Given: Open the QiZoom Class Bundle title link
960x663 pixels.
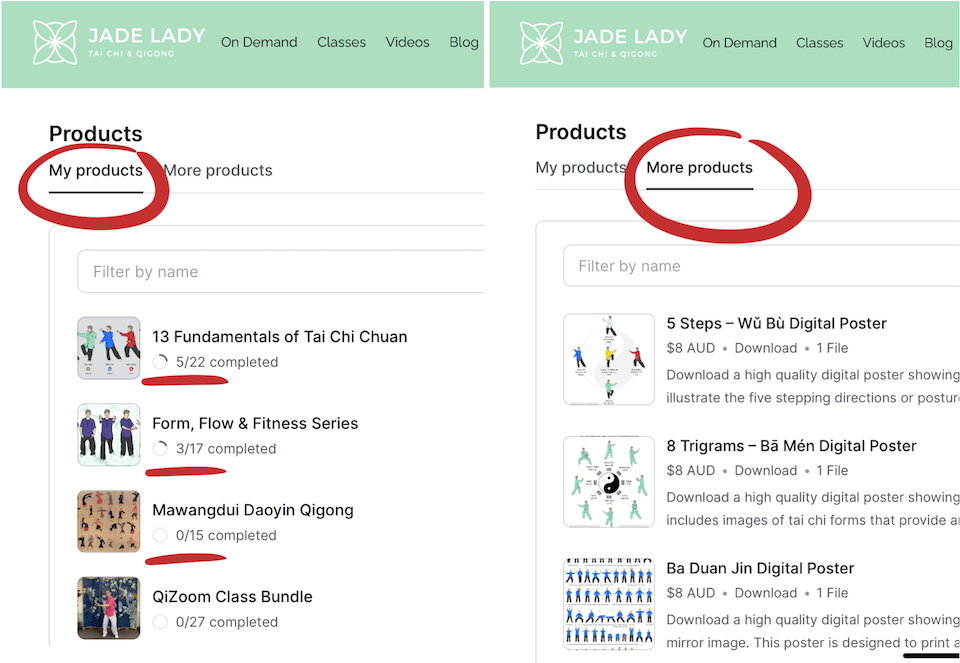Looking at the screenshot, I should click(232, 597).
